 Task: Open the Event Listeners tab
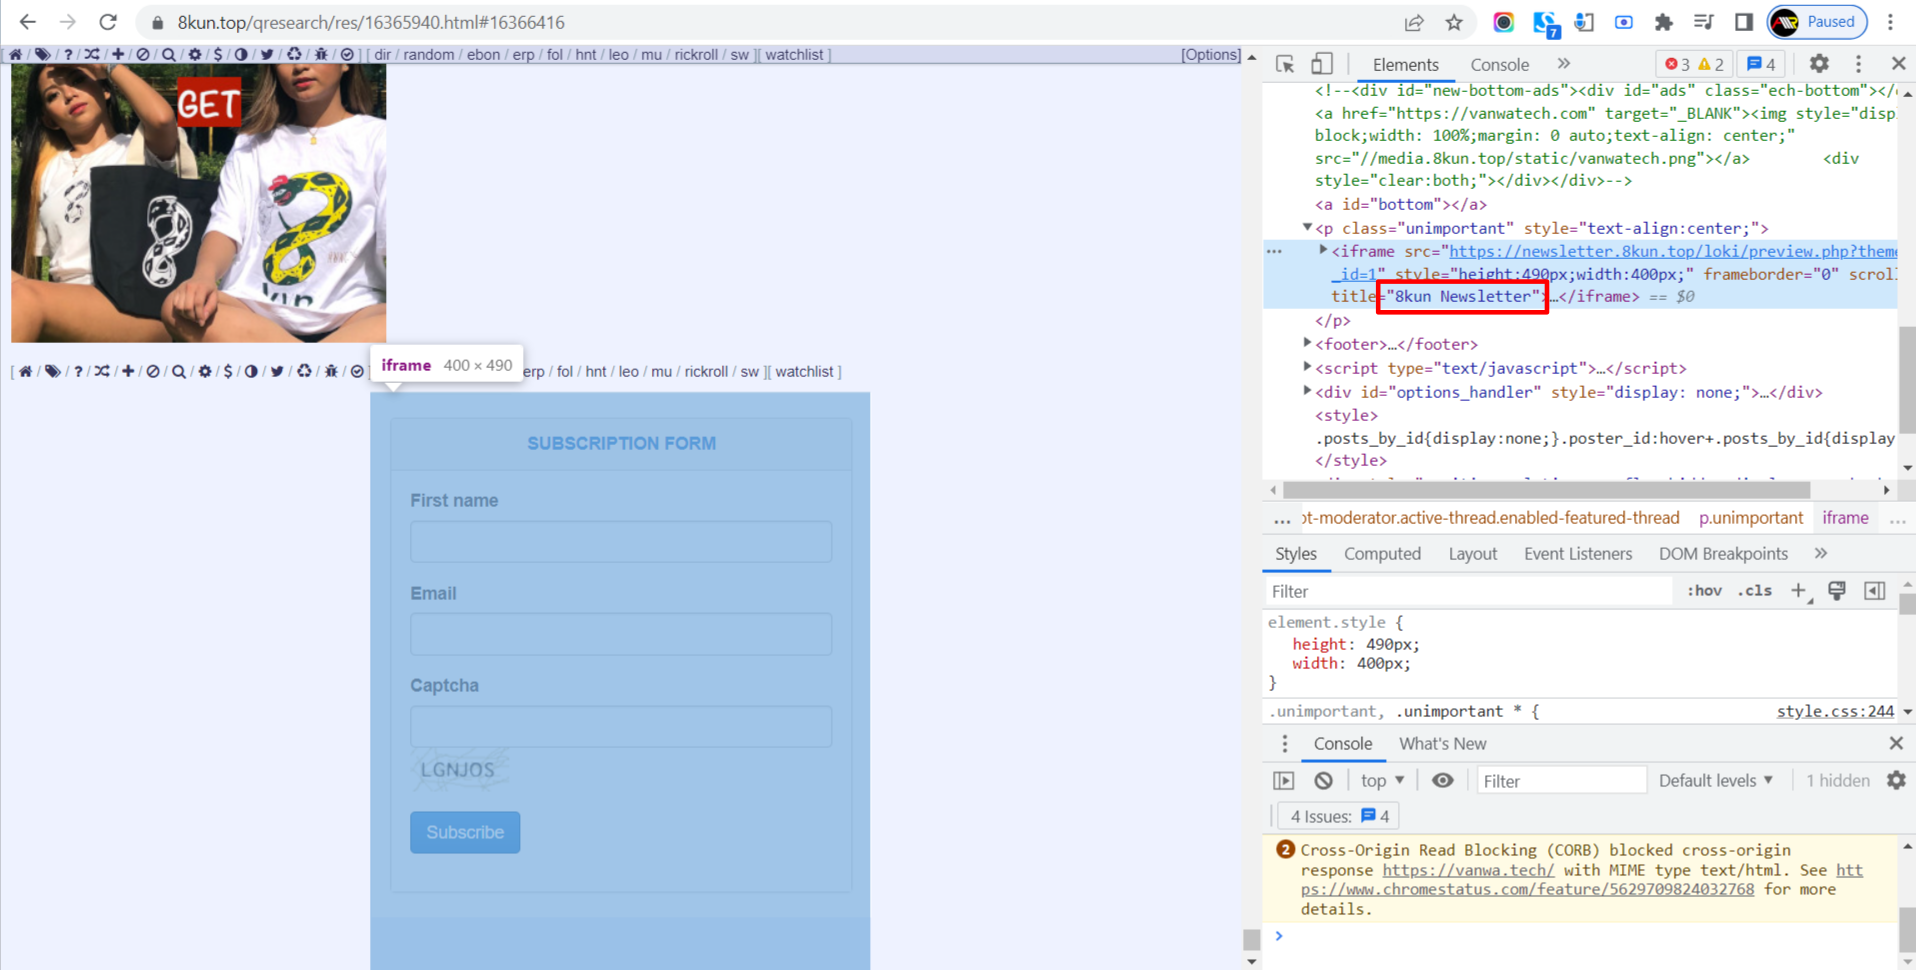pyautogui.click(x=1577, y=554)
